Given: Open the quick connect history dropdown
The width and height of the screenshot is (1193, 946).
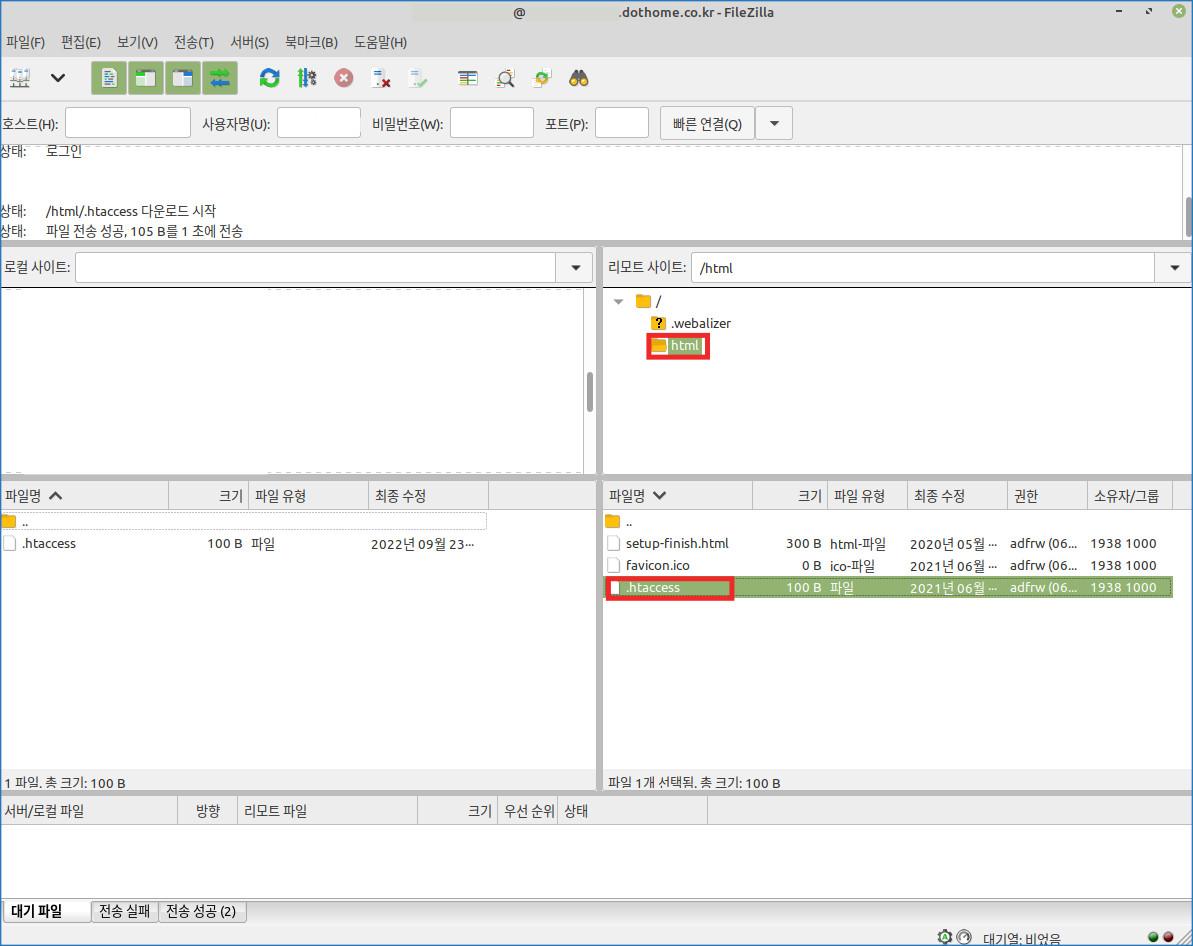Looking at the screenshot, I should (x=773, y=124).
